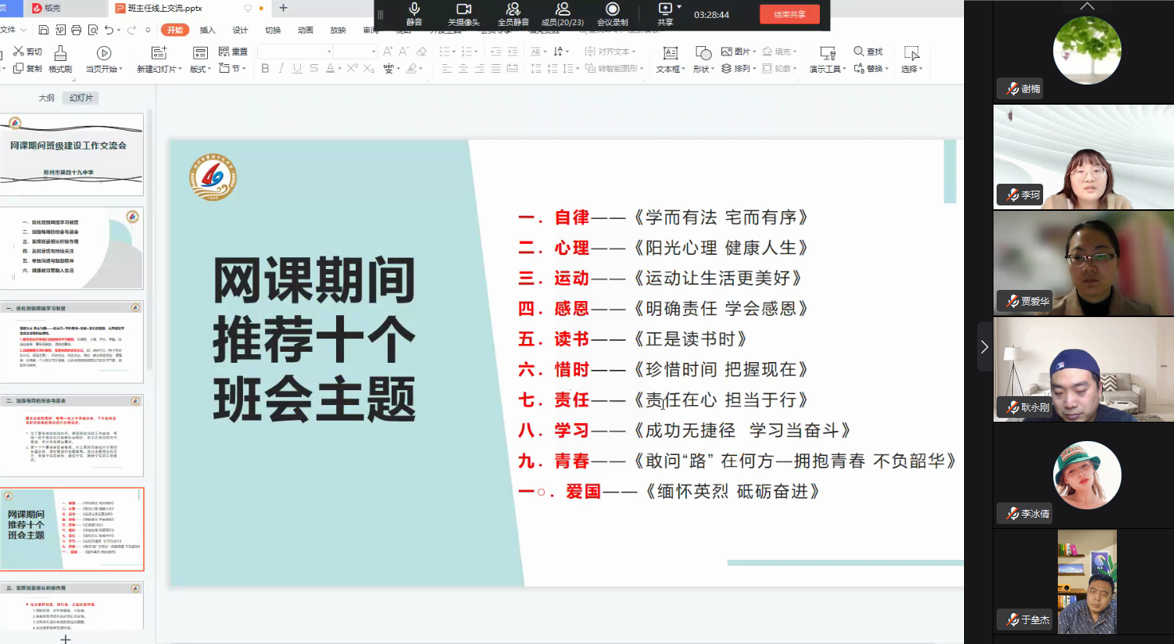Start 会议录制 meeting recording
The image size is (1174, 644).
click(612, 13)
